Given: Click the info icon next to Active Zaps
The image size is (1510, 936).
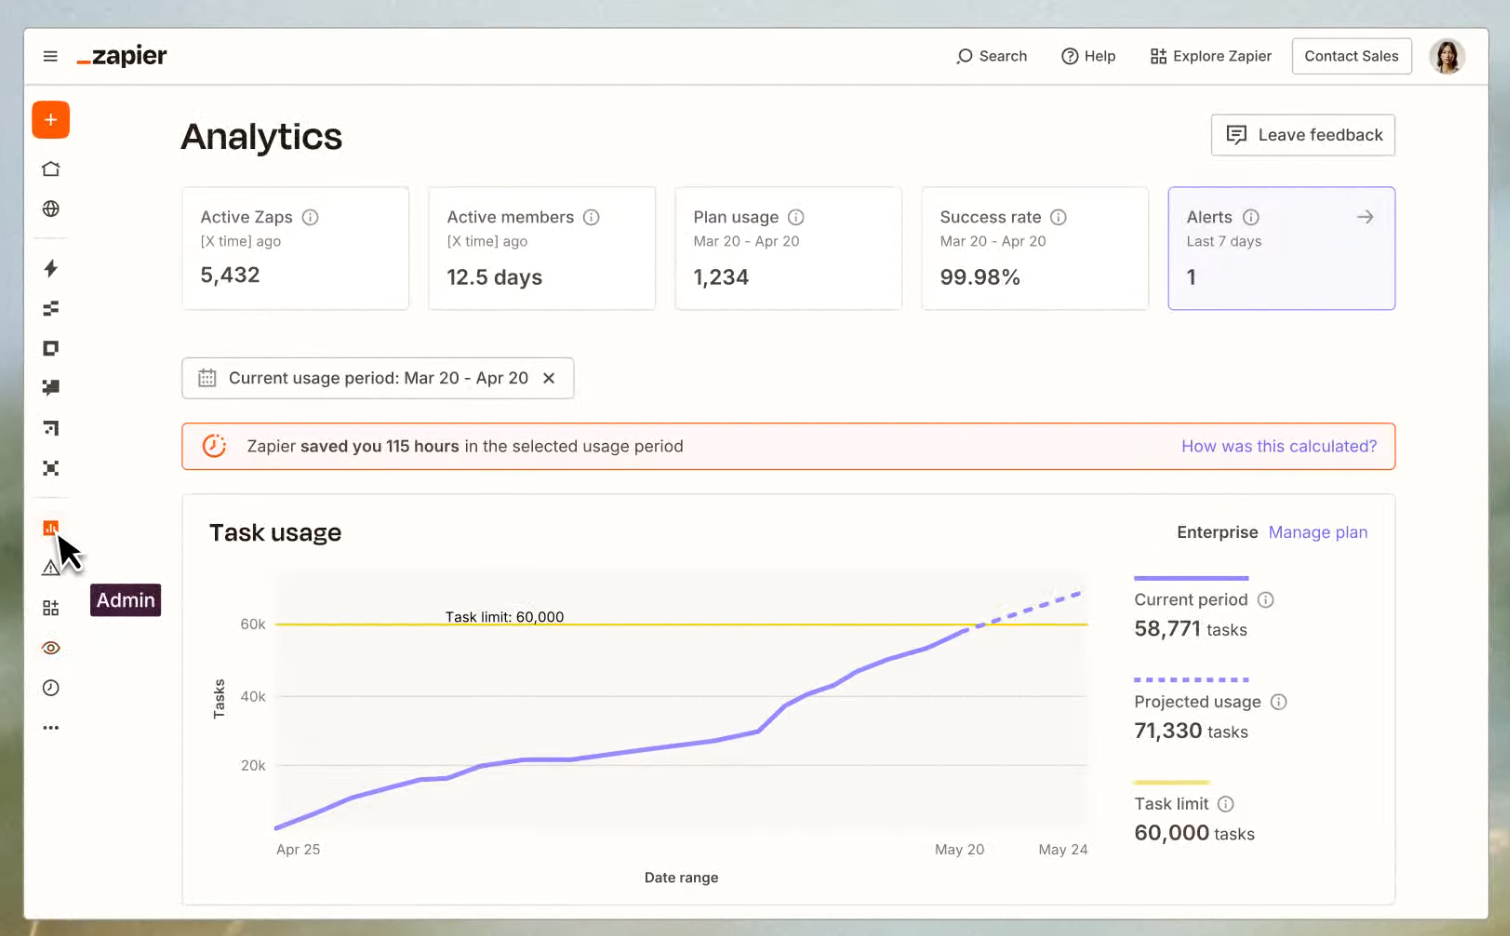Looking at the screenshot, I should [x=310, y=217].
